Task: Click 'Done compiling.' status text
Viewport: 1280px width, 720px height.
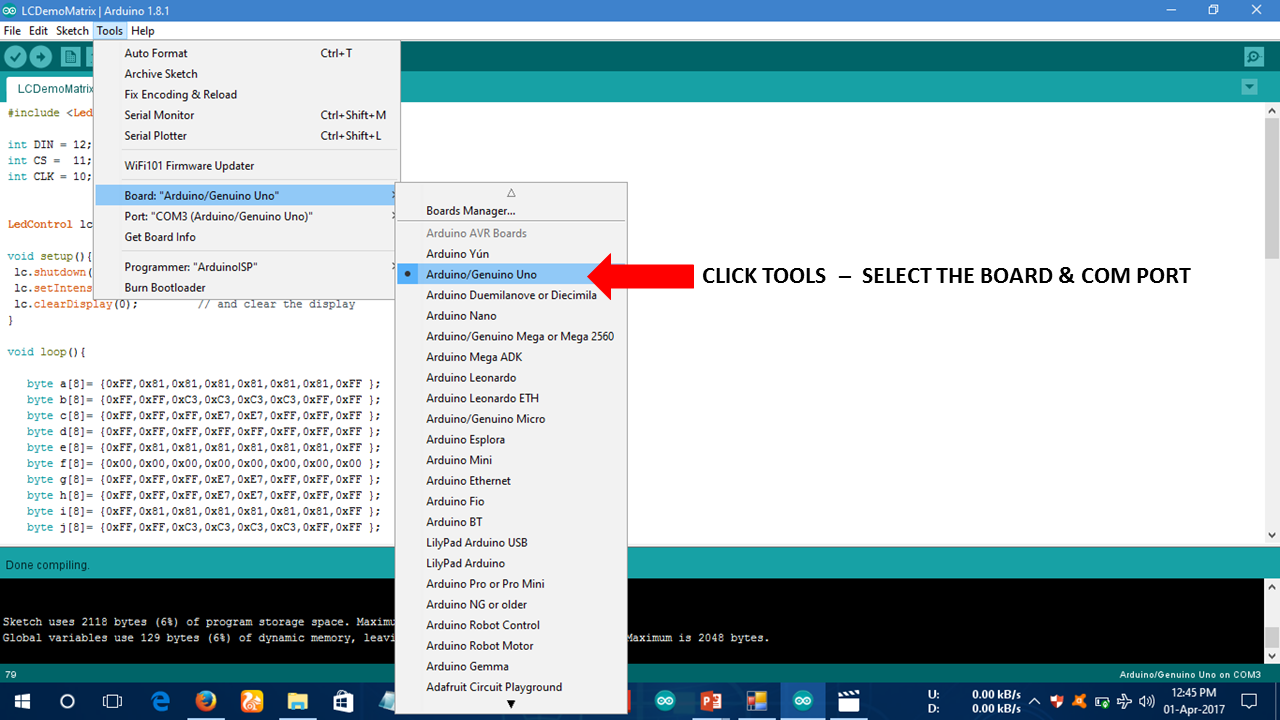Action: tap(48, 565)
